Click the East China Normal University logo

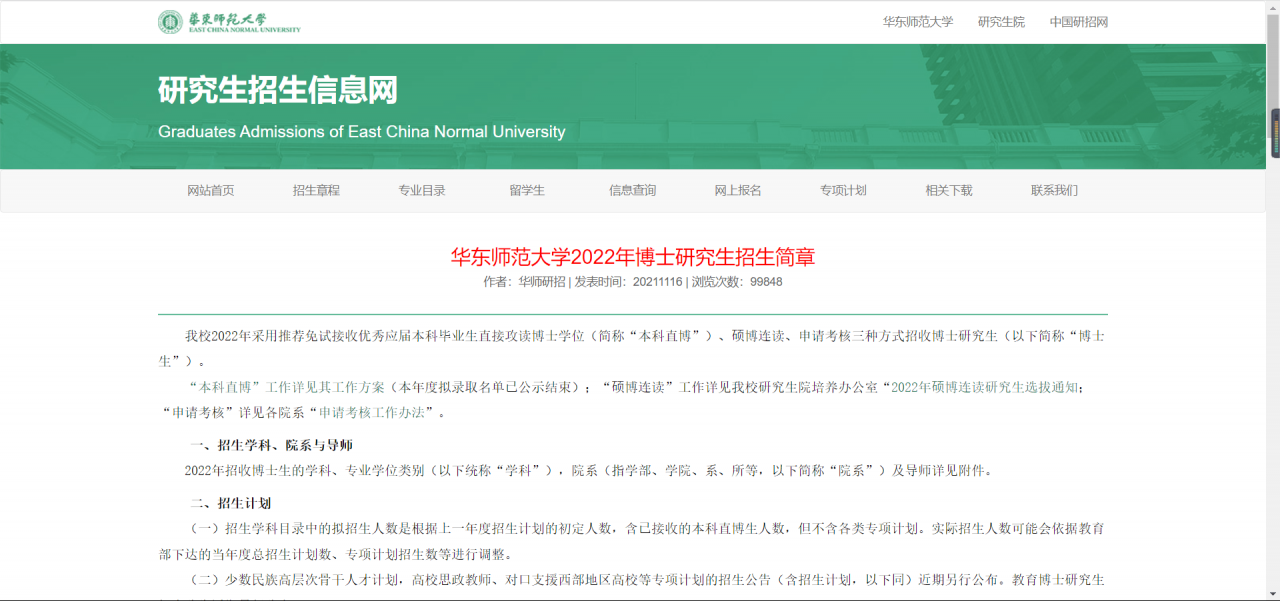point(229,22)
